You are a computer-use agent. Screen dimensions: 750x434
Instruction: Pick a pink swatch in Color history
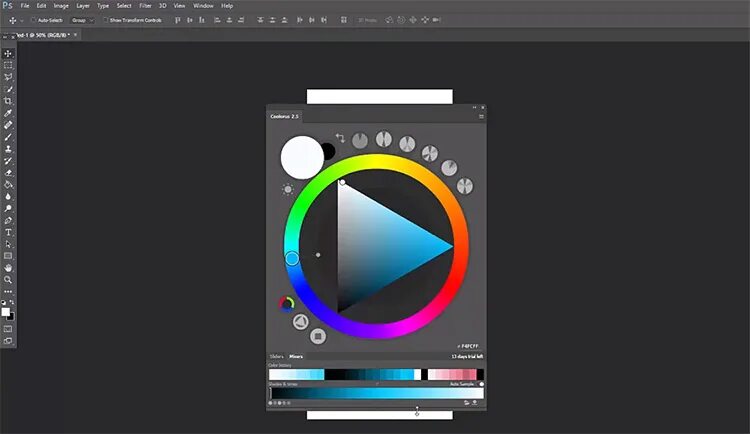click(452, 374)
